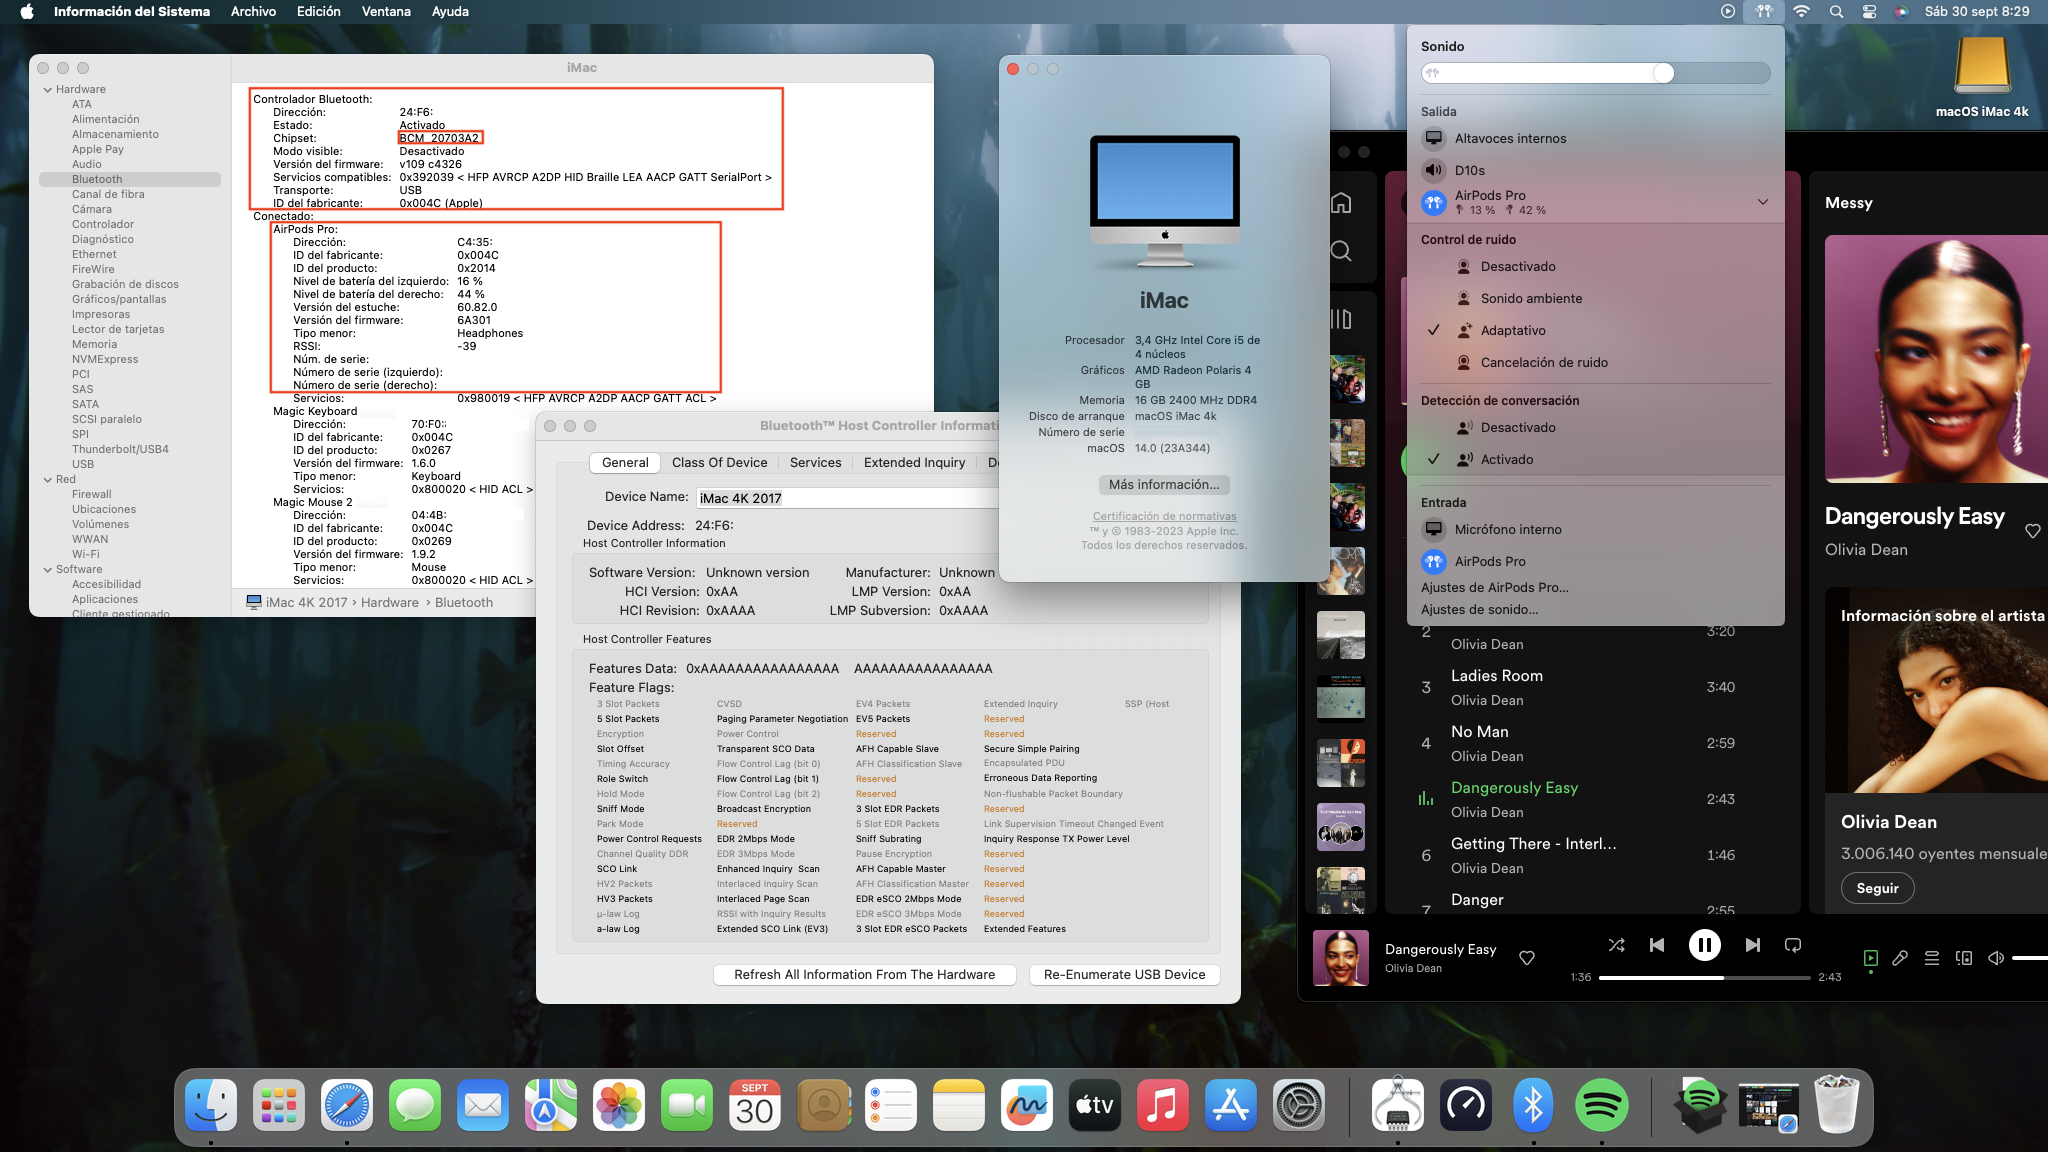Open Music app in the Dock

pyautogui.click(x=1163, y=1105)
